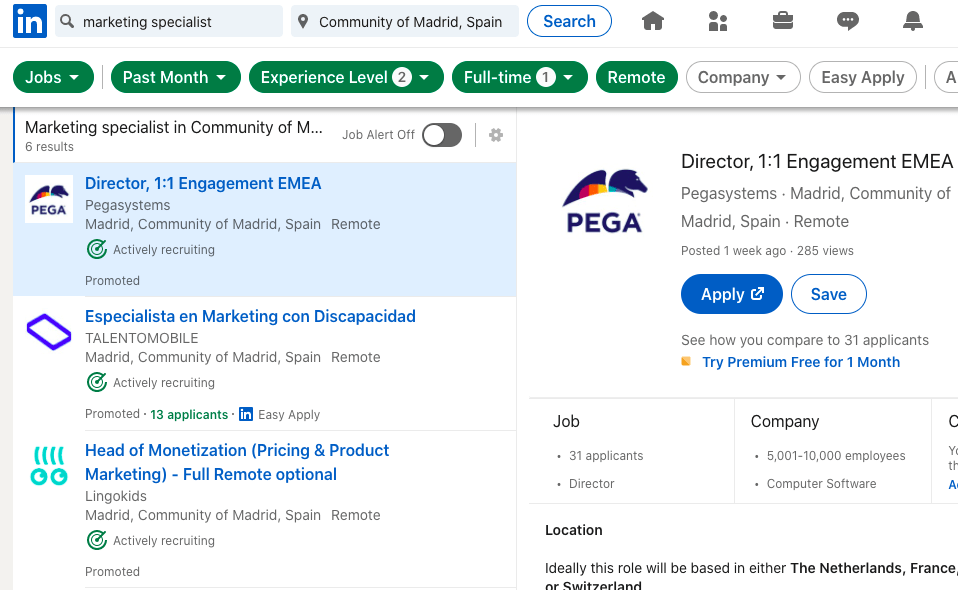Open the Full-time job type dropdown

coord(520,78)
